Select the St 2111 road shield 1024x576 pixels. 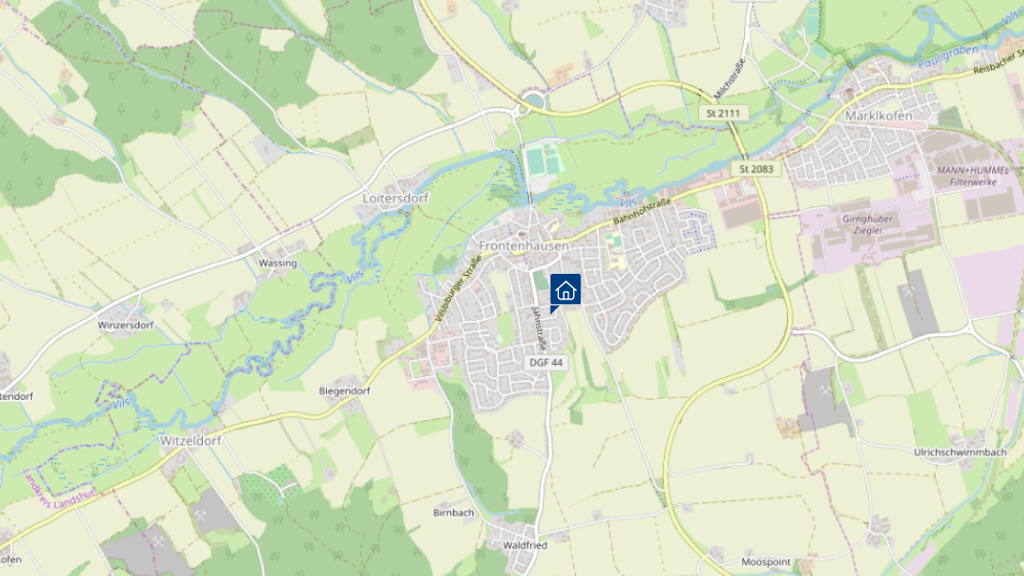(723, 113)
